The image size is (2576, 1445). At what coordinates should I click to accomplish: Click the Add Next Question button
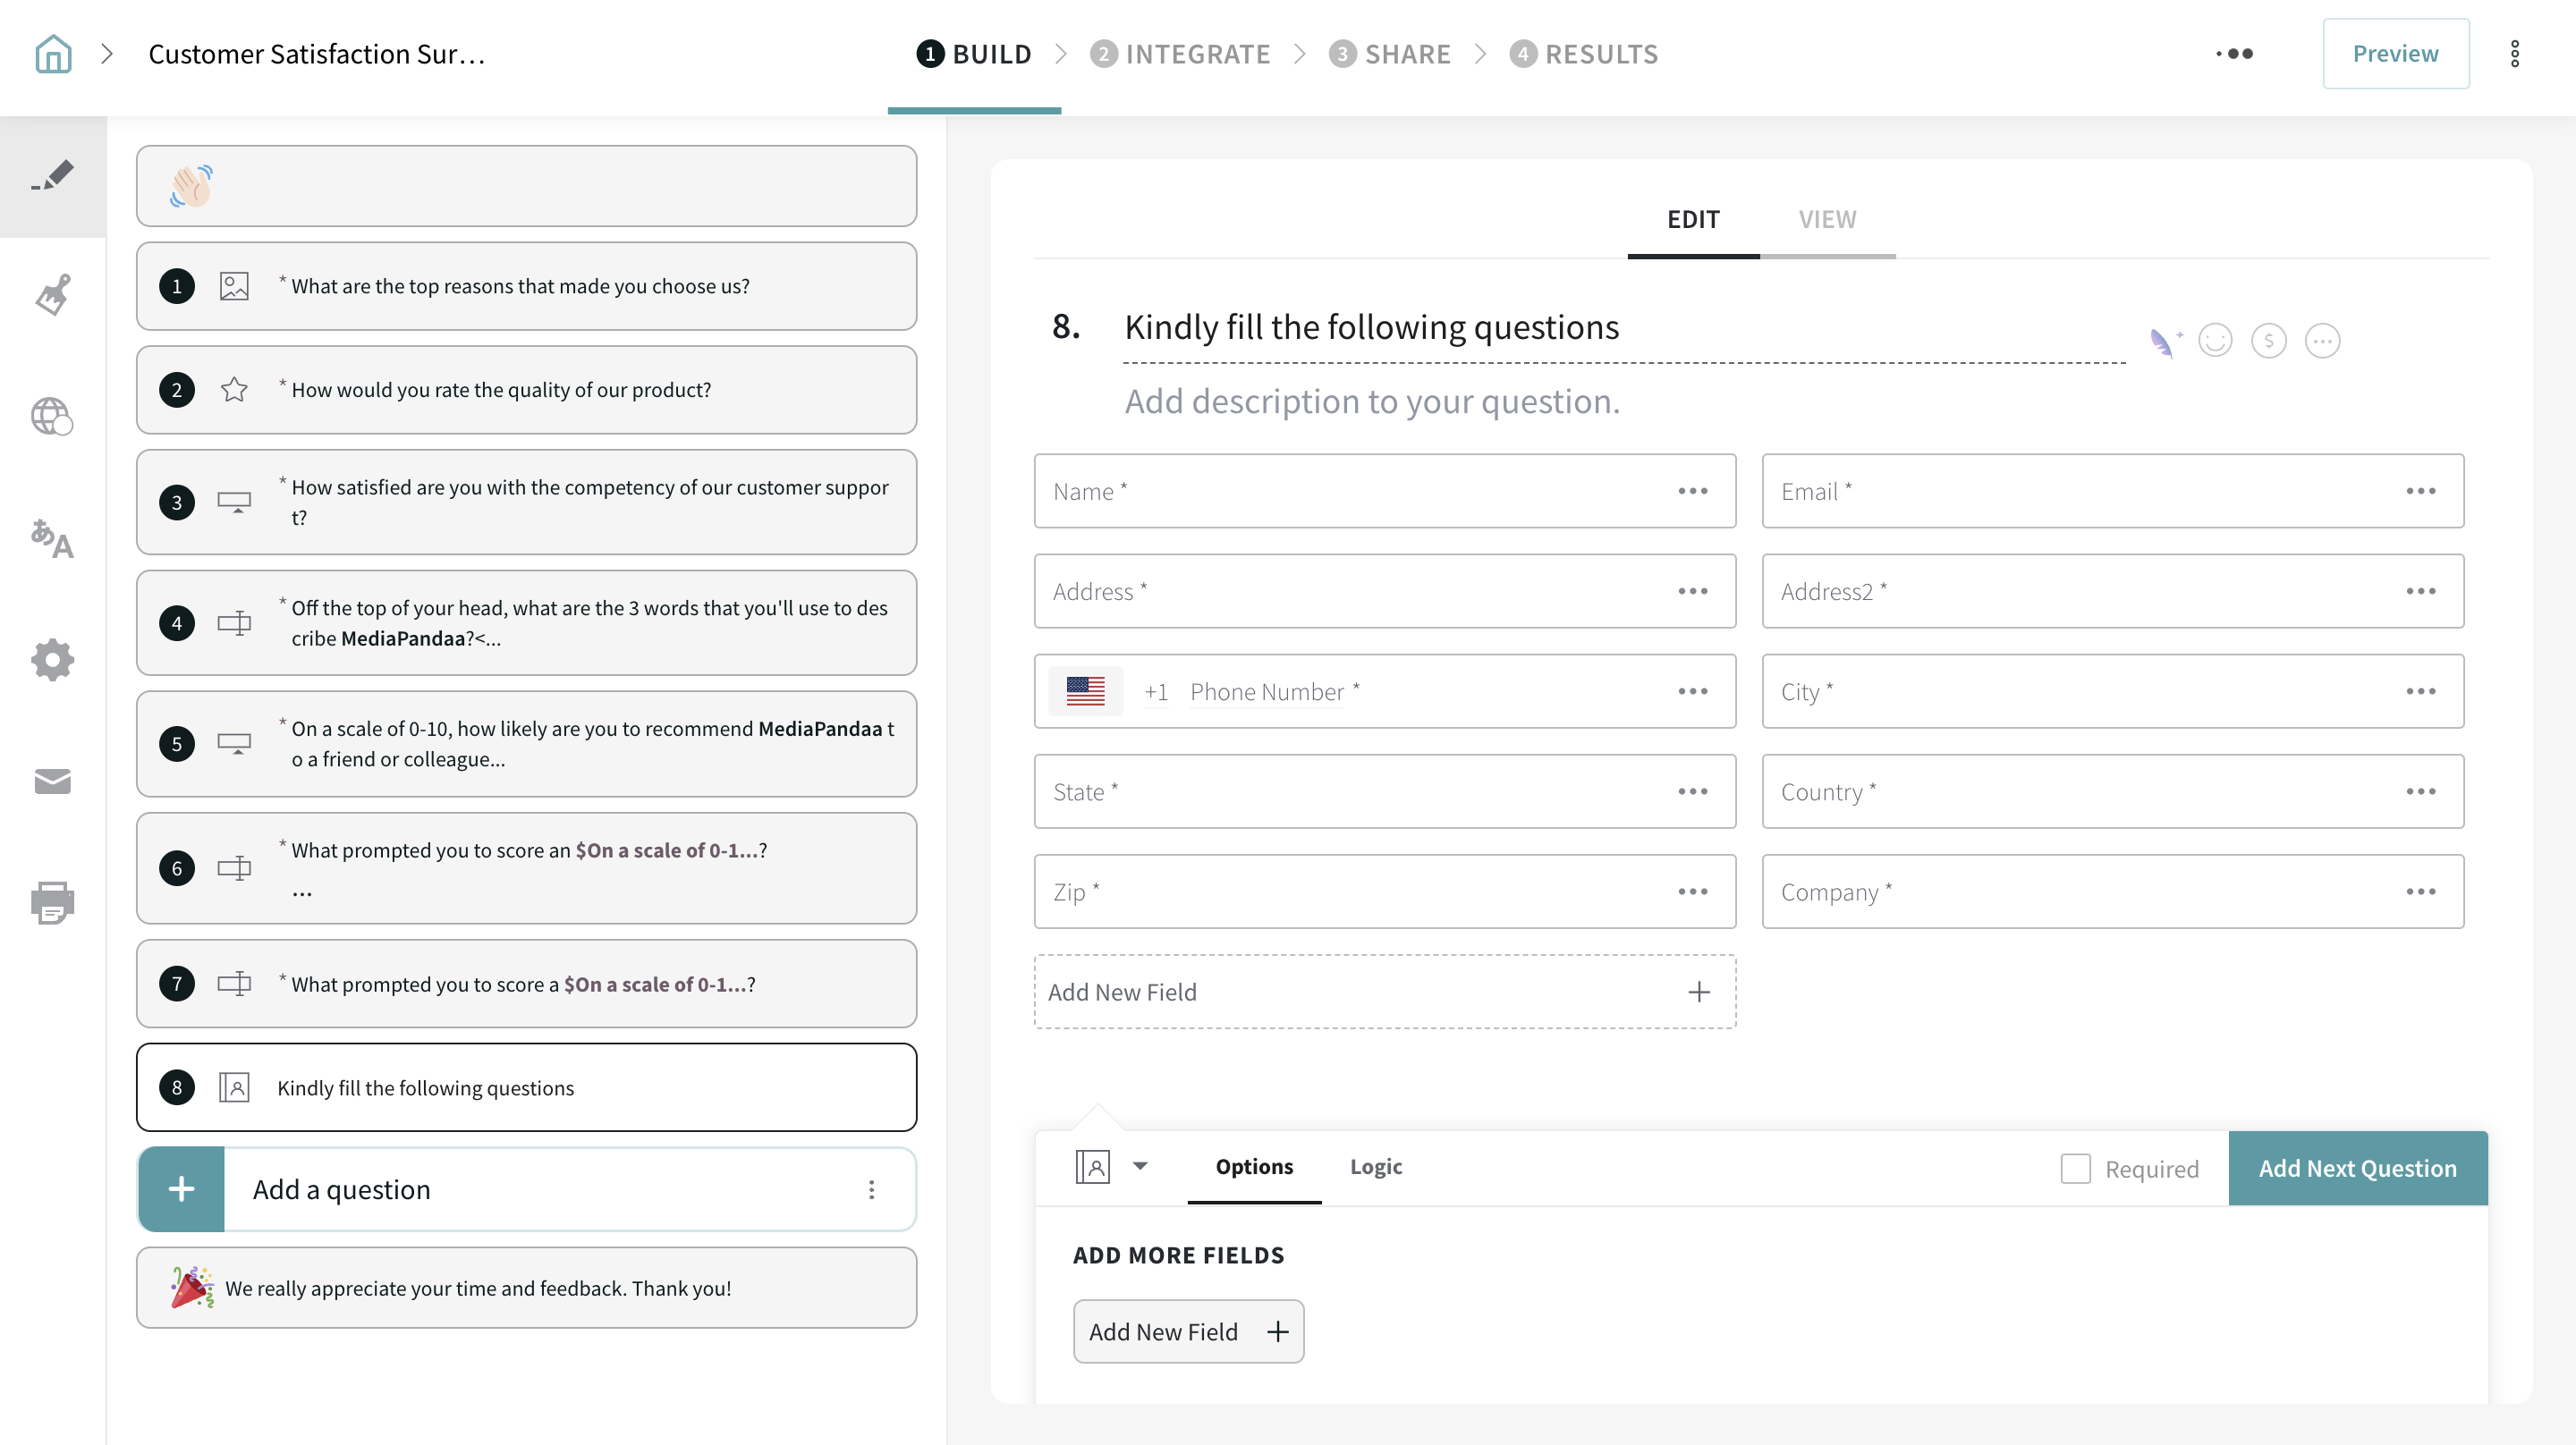(x=2357, y=1168)
